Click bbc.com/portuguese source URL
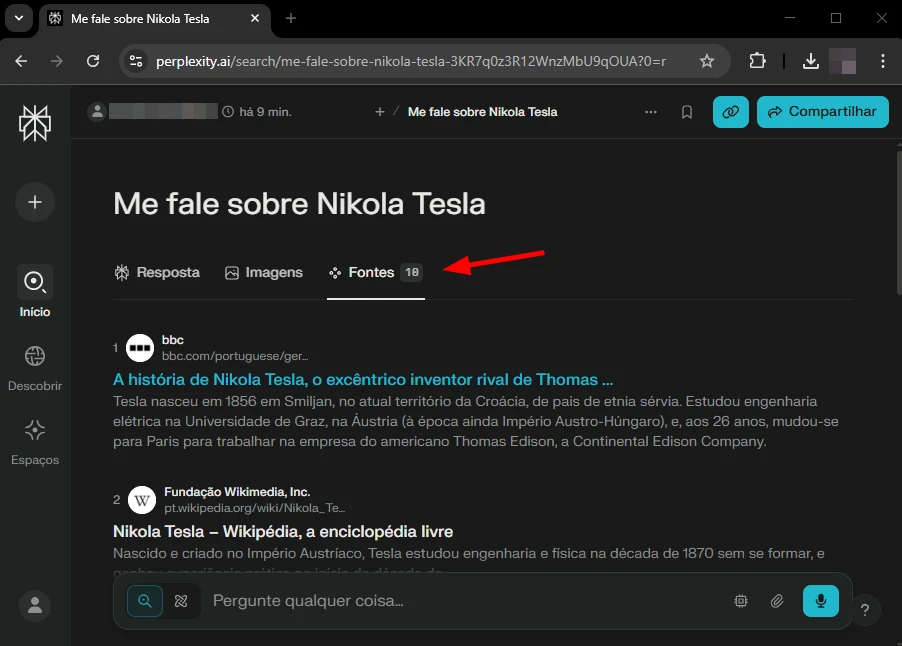 pyautogui.click(x=235, y=356)
